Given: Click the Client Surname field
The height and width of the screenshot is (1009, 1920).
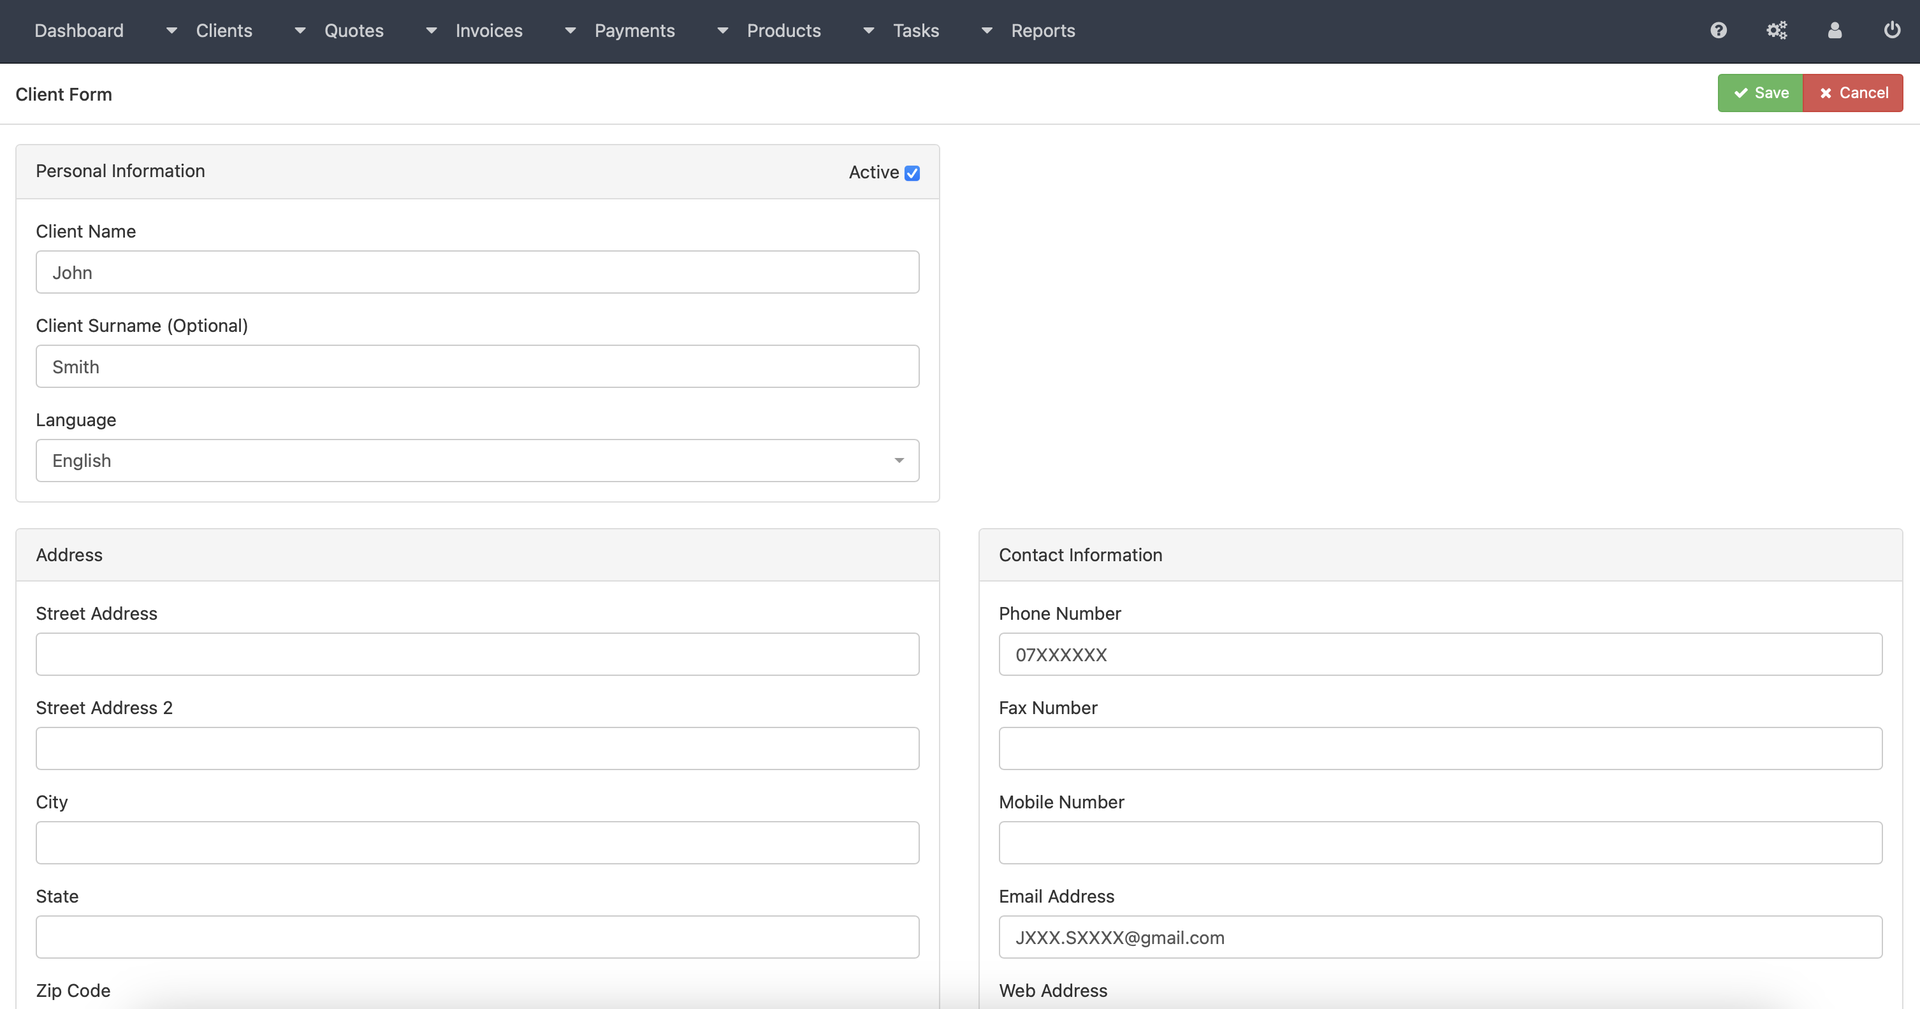Looking at the screenshot, I should pyautogui.click(x=477, y=367).
